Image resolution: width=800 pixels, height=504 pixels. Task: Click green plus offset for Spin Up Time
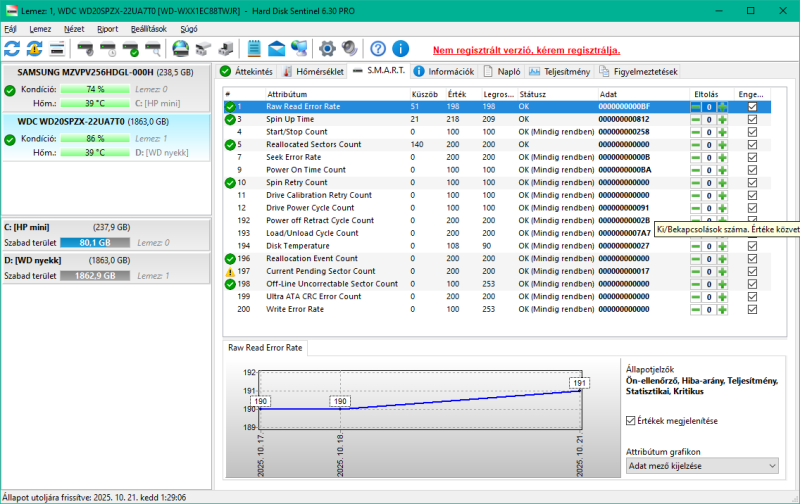point(722,119)
